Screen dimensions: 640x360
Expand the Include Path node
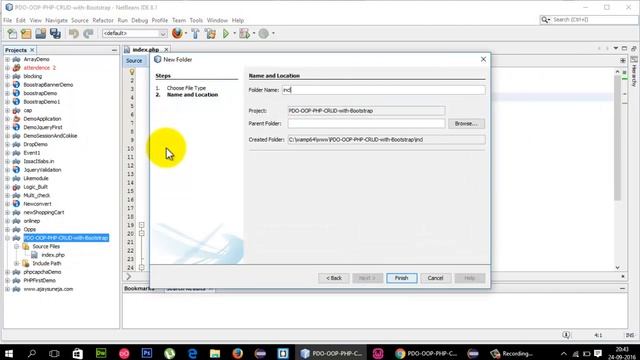16,263
